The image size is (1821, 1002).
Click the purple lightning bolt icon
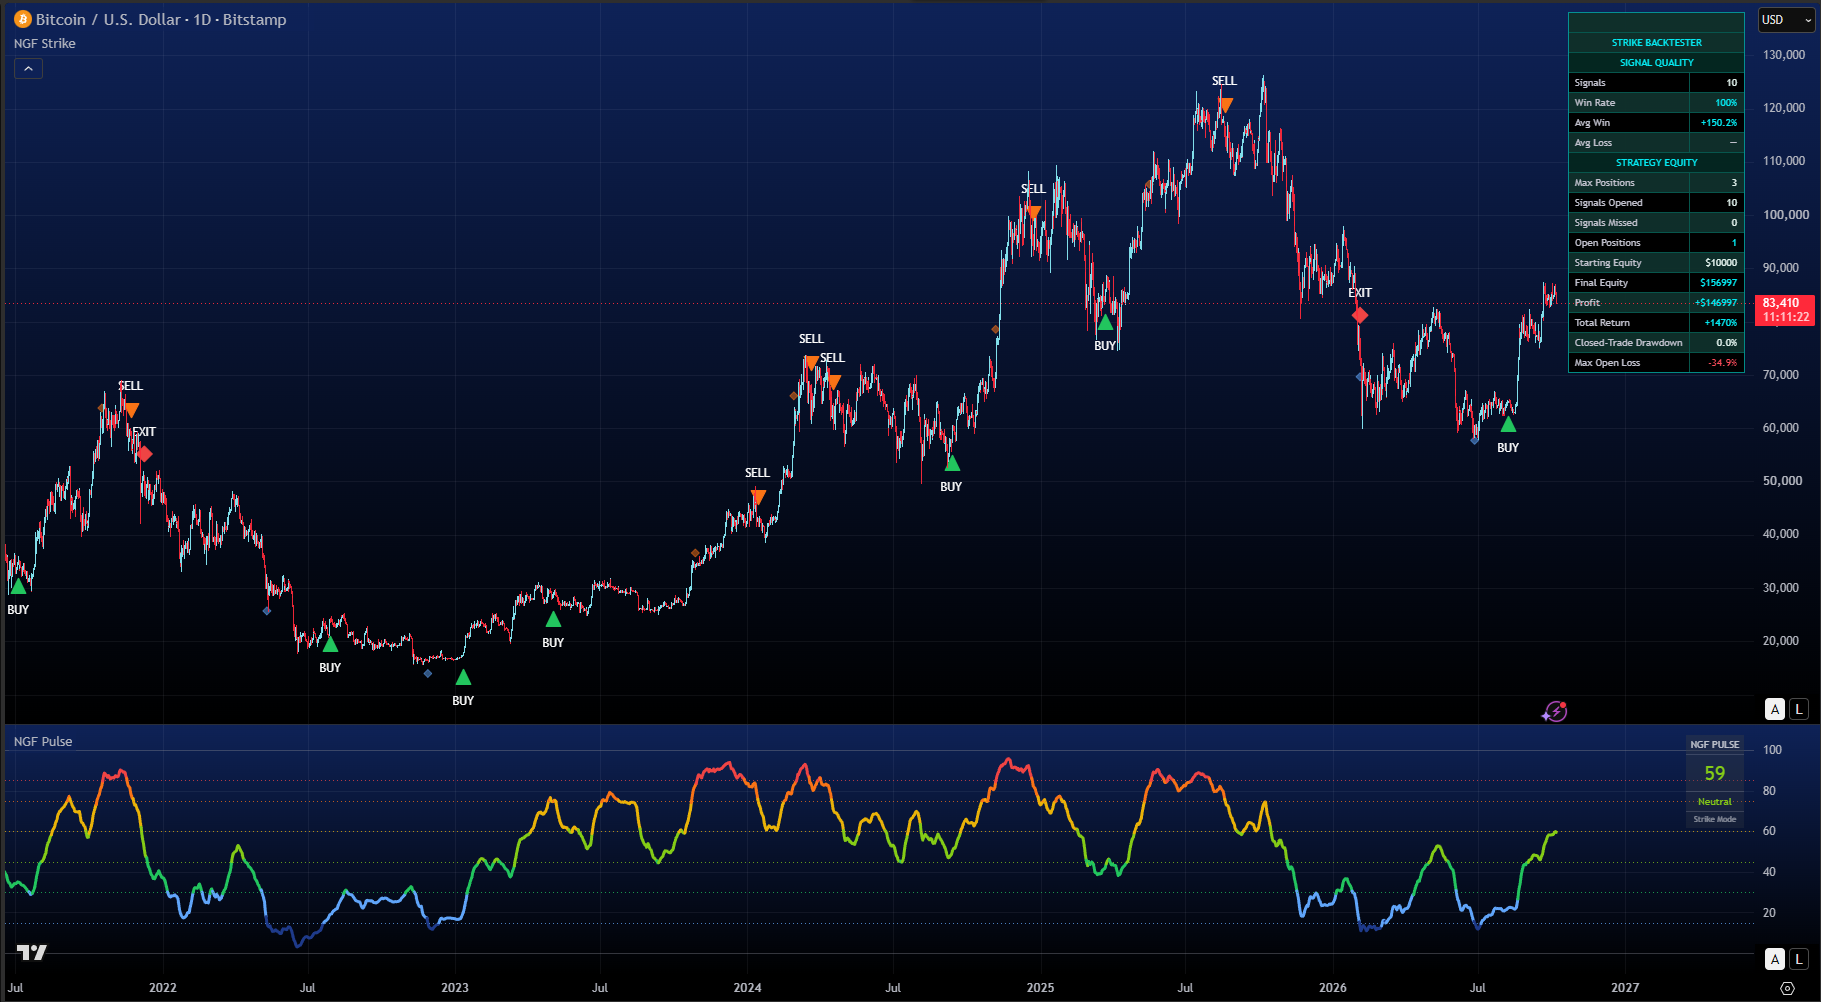(x=1554, y=711)
